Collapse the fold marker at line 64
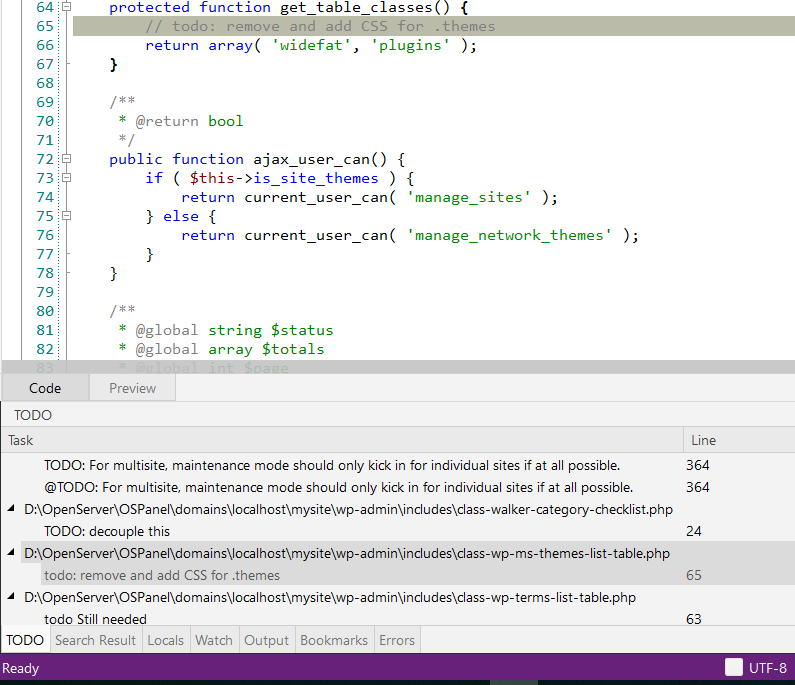Viewport: 795px width, 685px height. [x=66, y=7]
